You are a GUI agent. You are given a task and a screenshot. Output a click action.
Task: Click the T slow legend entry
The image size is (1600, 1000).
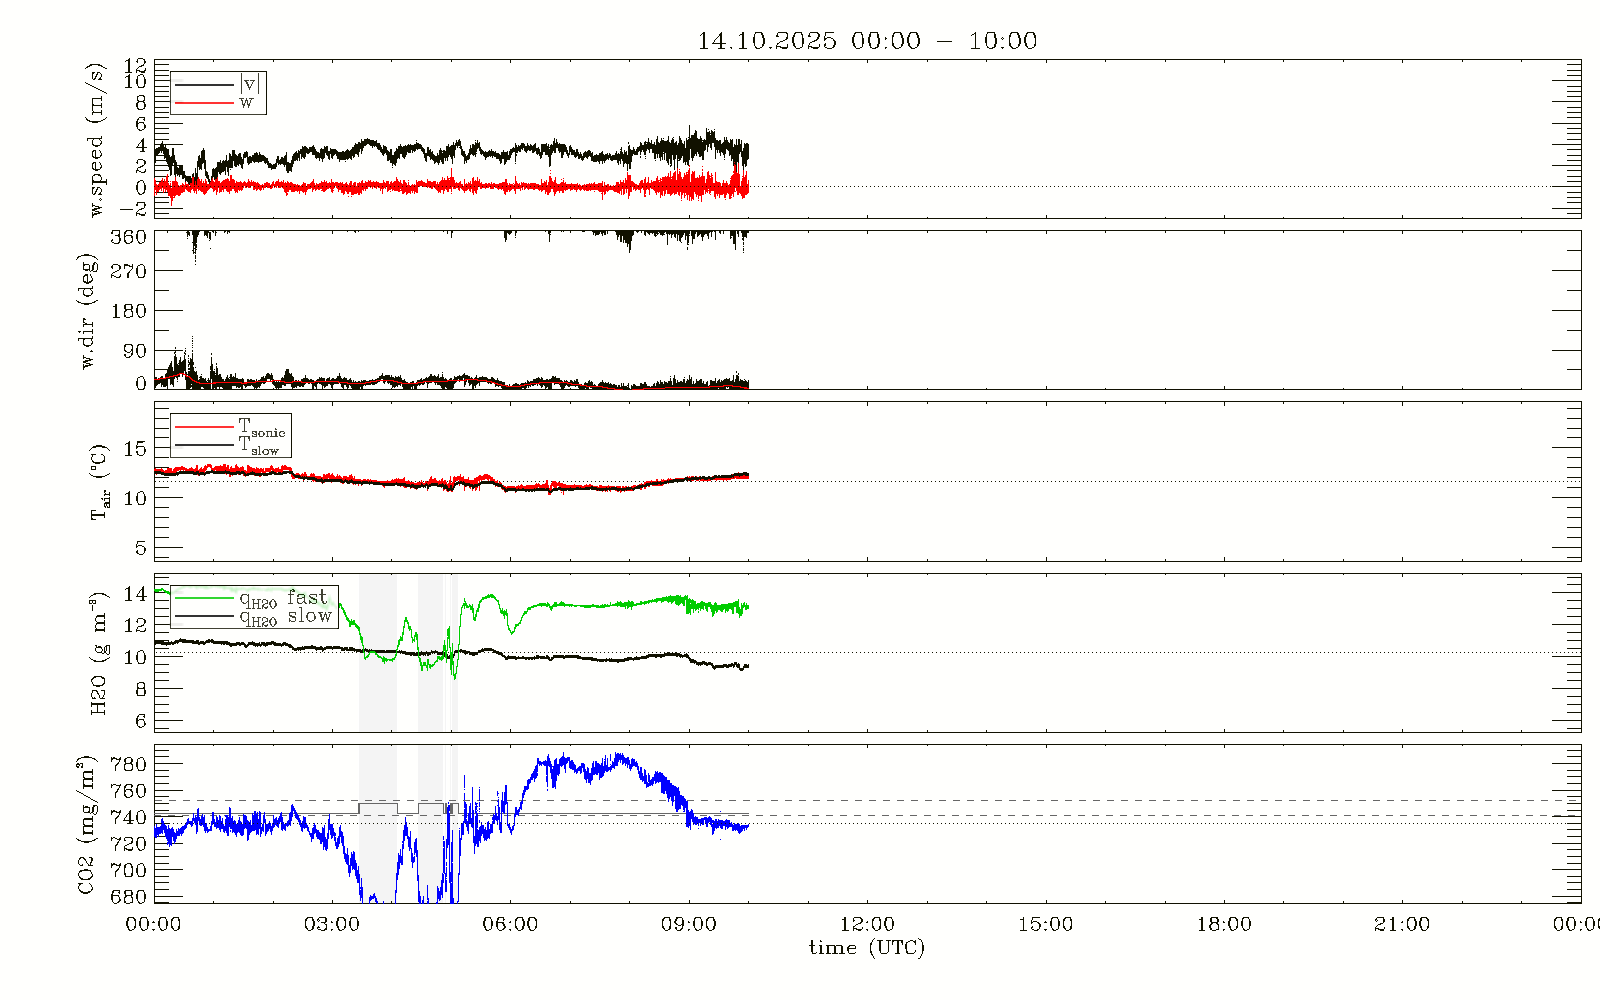coord(258,446)
